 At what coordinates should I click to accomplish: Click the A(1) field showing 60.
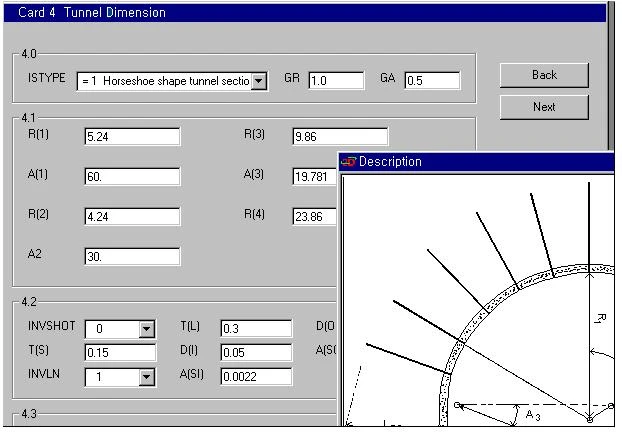(132, 176)
